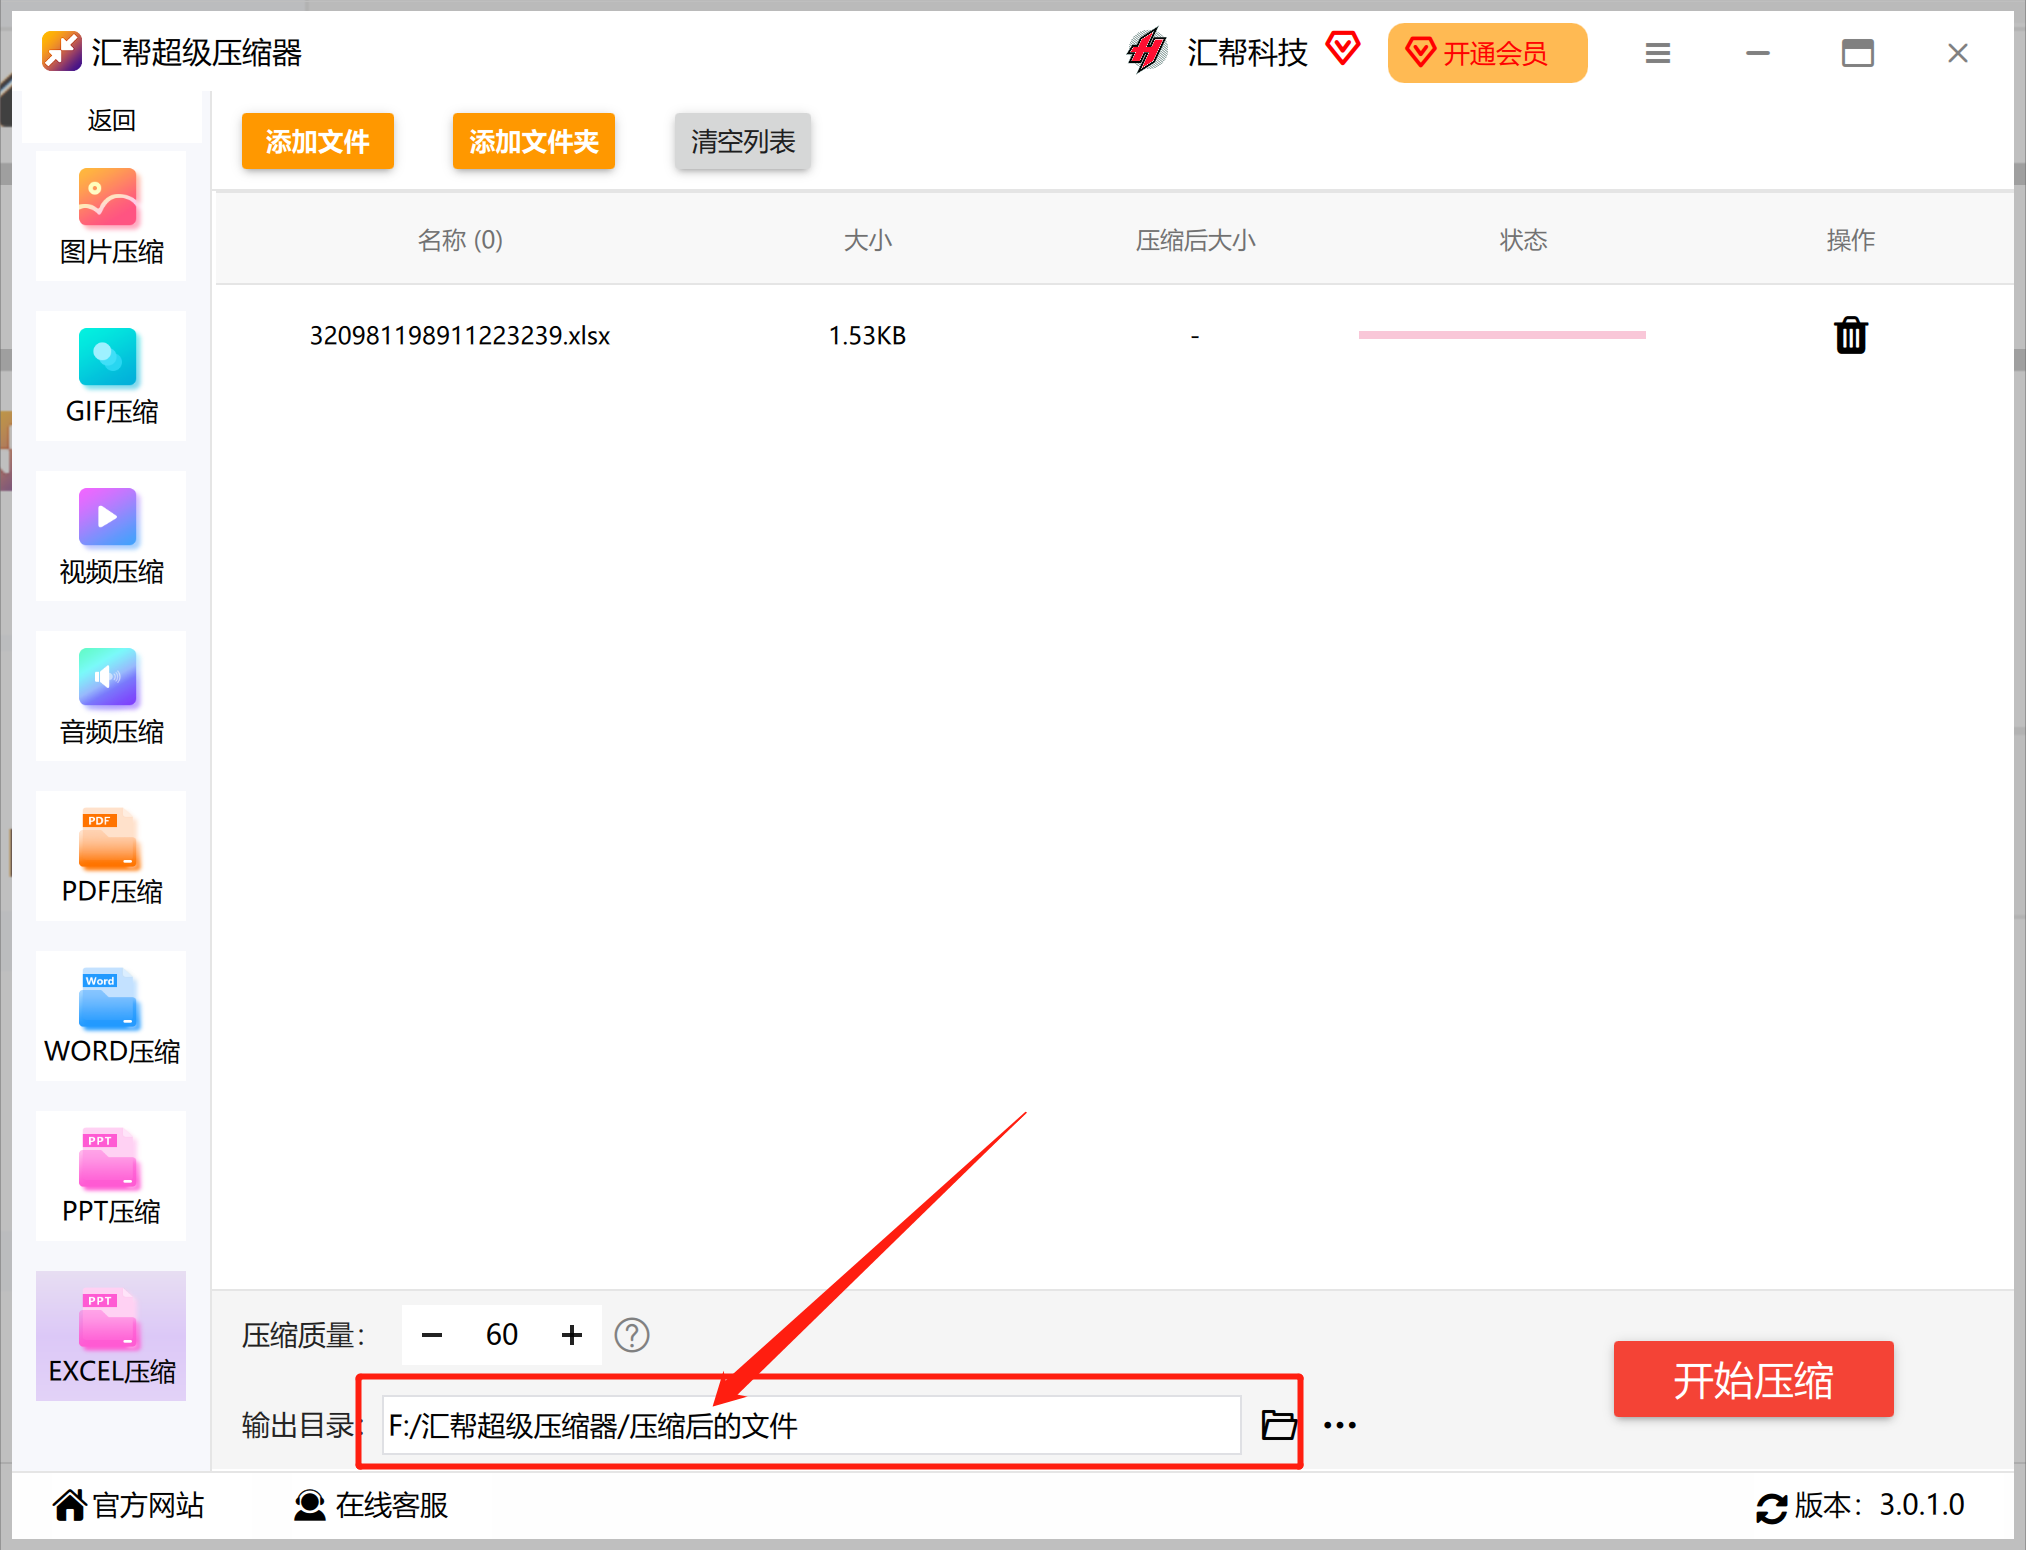Show compression quality help question mark
Viewport: 2026px width, 1550px height.
click(632, 1335)
